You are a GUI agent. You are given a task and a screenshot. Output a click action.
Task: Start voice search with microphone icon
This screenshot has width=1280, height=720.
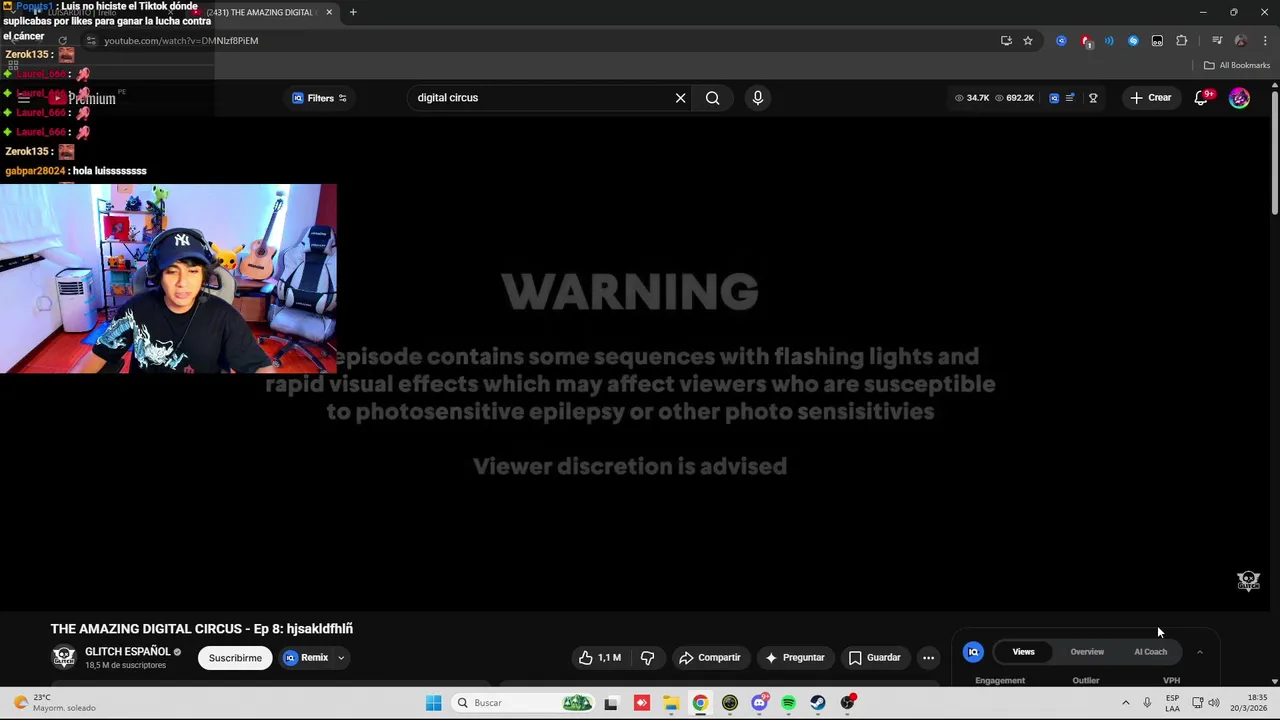757,98
